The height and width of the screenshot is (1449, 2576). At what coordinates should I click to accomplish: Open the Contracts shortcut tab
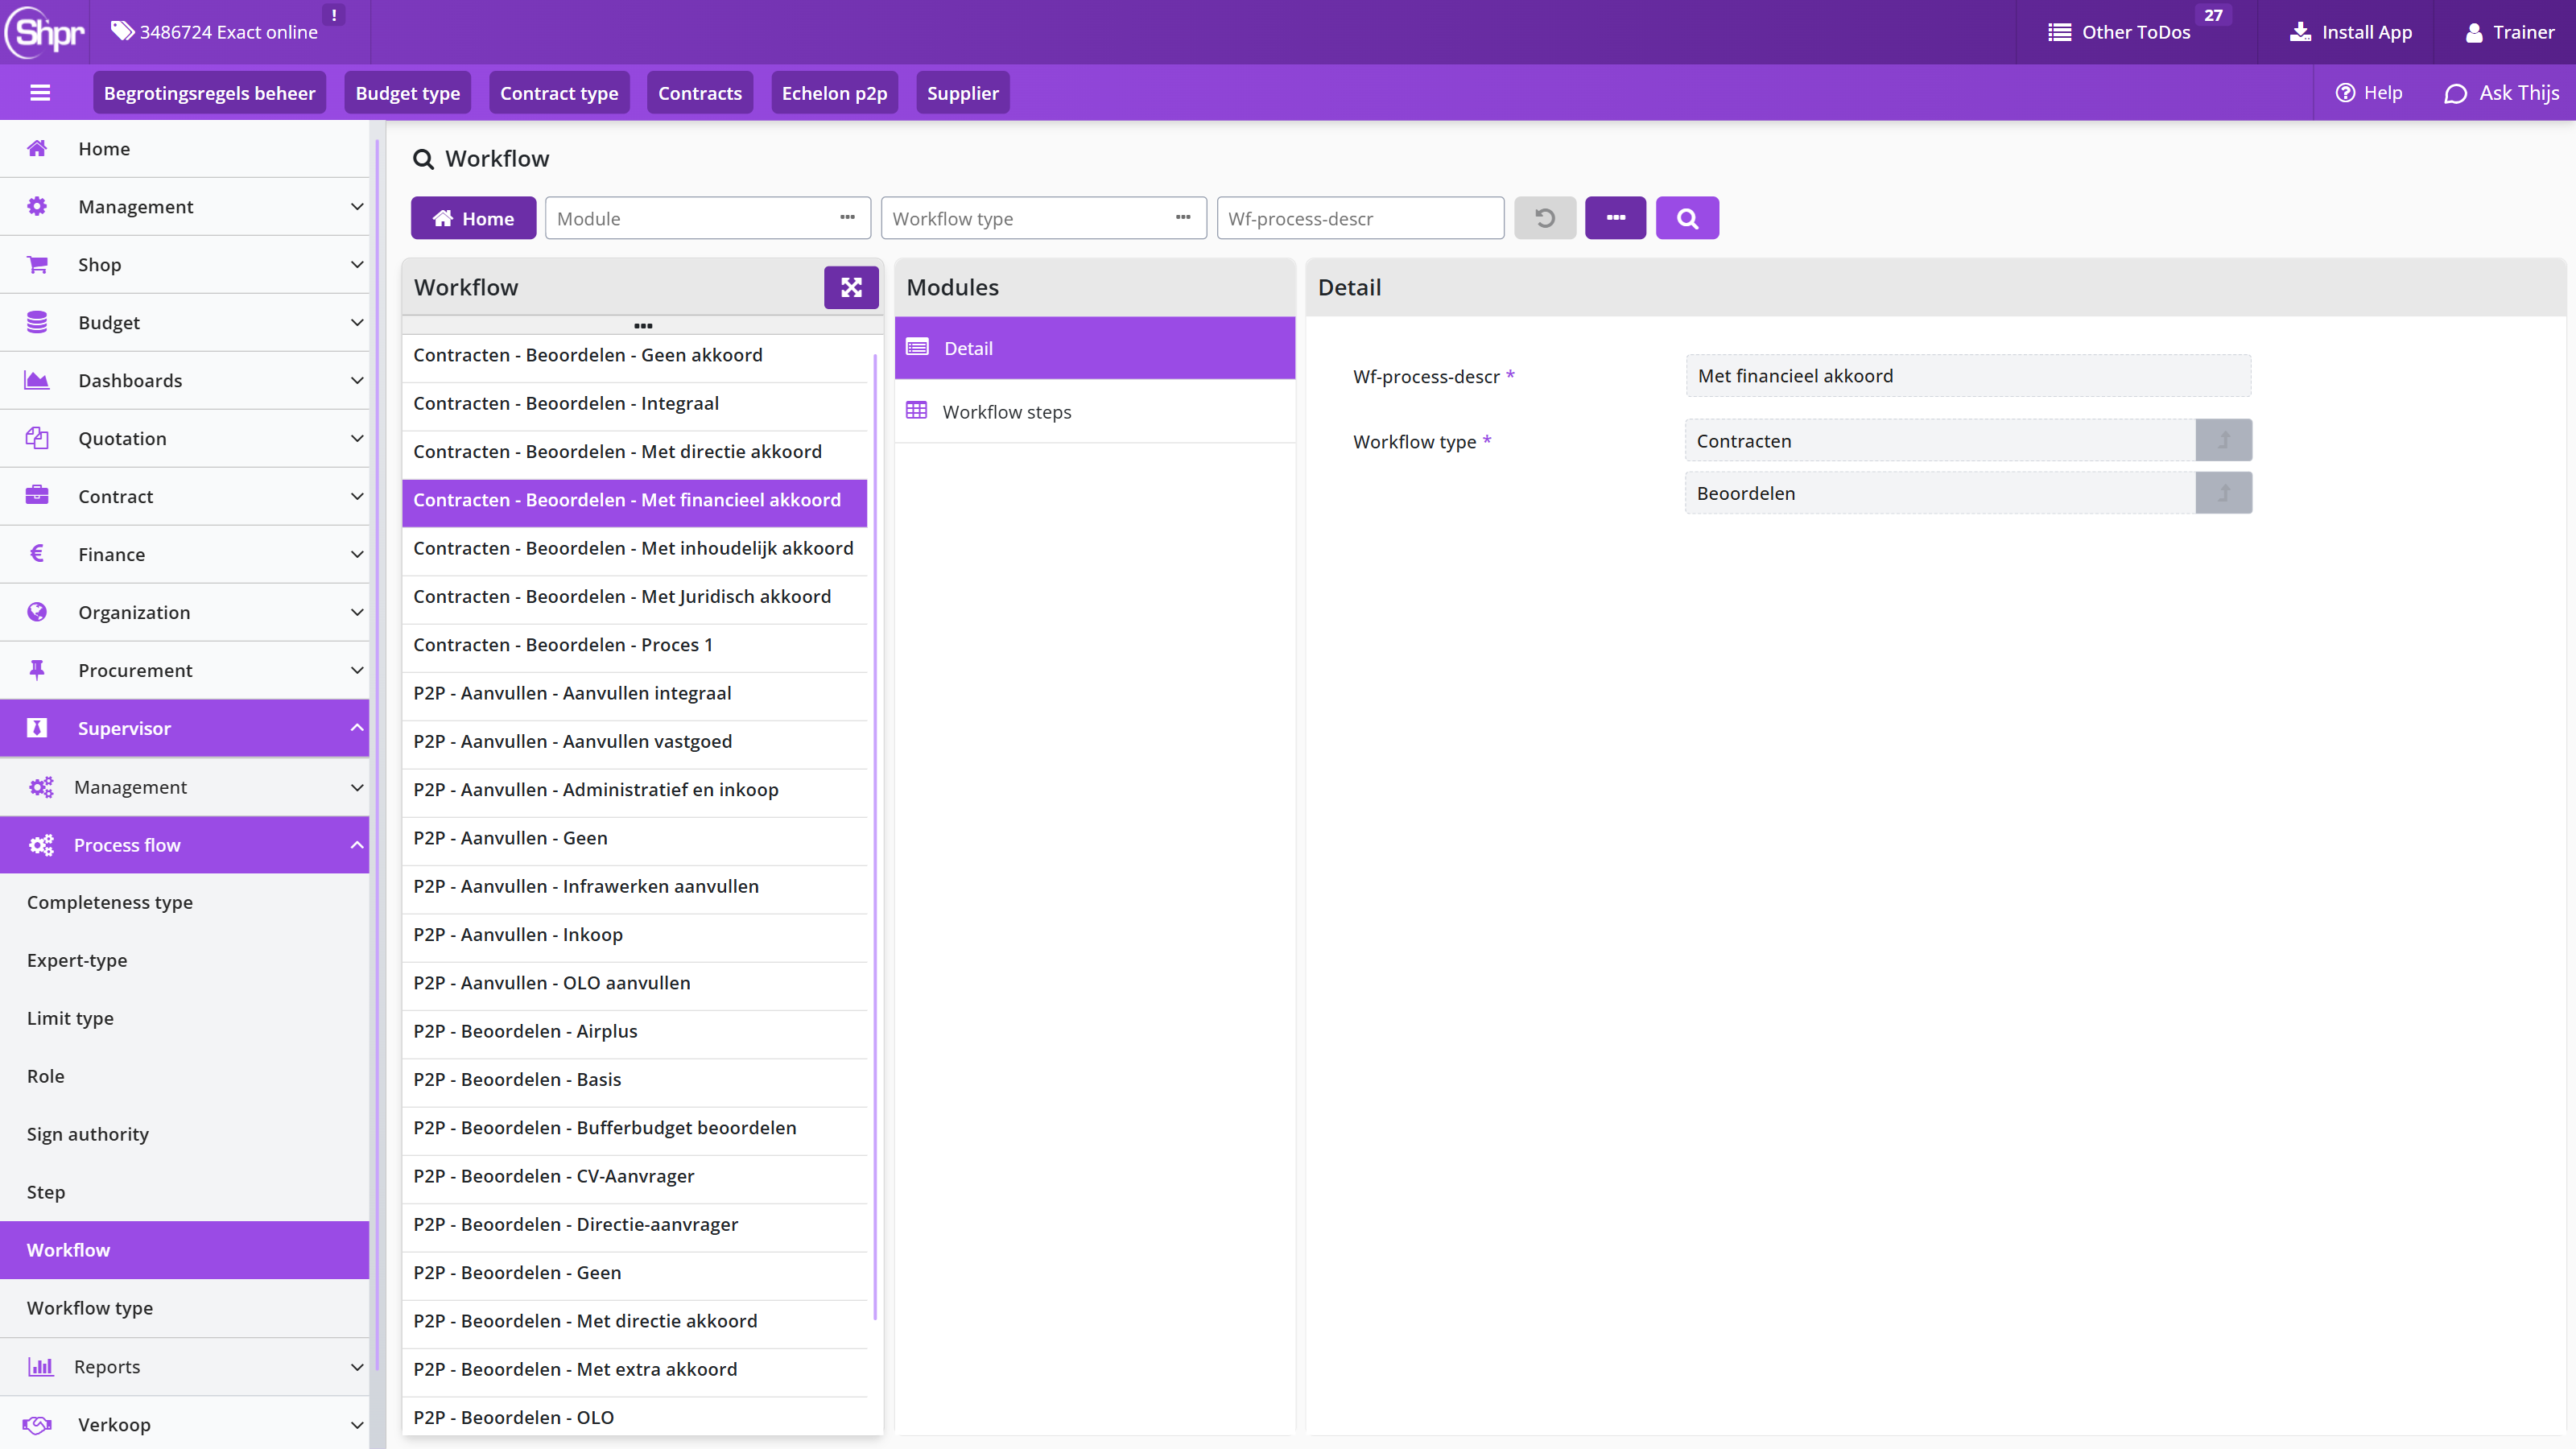pyautogui.click(x=700, y=93)
